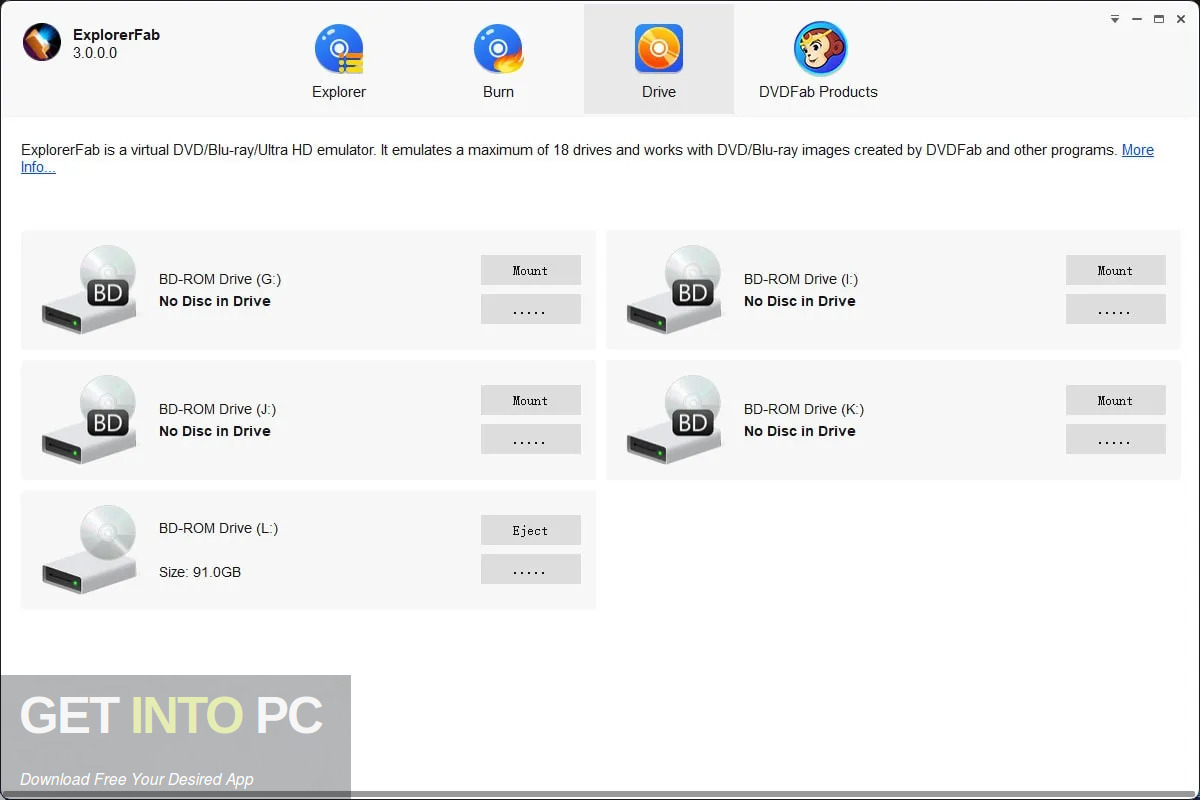Select the Drive tab icon
The width and height of the screenshot is (1200, 800).
[659, 49]
